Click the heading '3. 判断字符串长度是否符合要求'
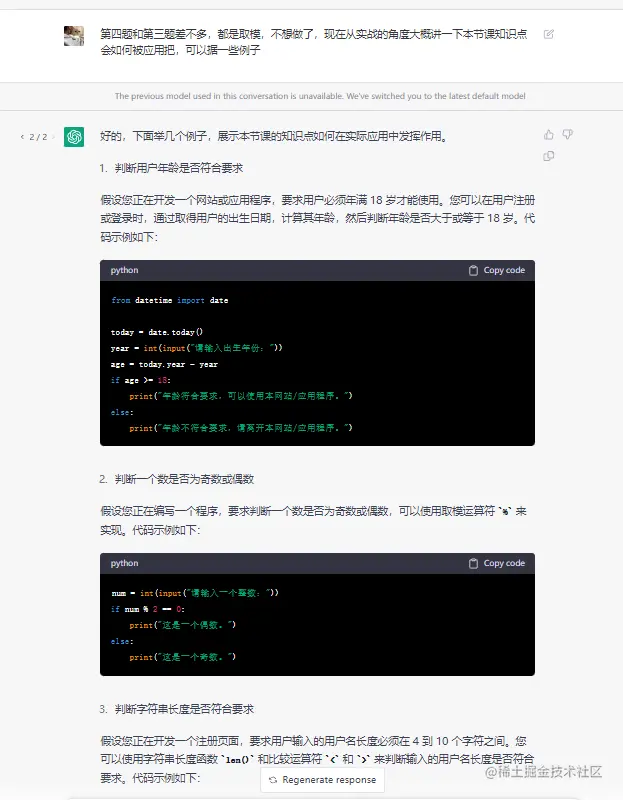 point(177,709)
